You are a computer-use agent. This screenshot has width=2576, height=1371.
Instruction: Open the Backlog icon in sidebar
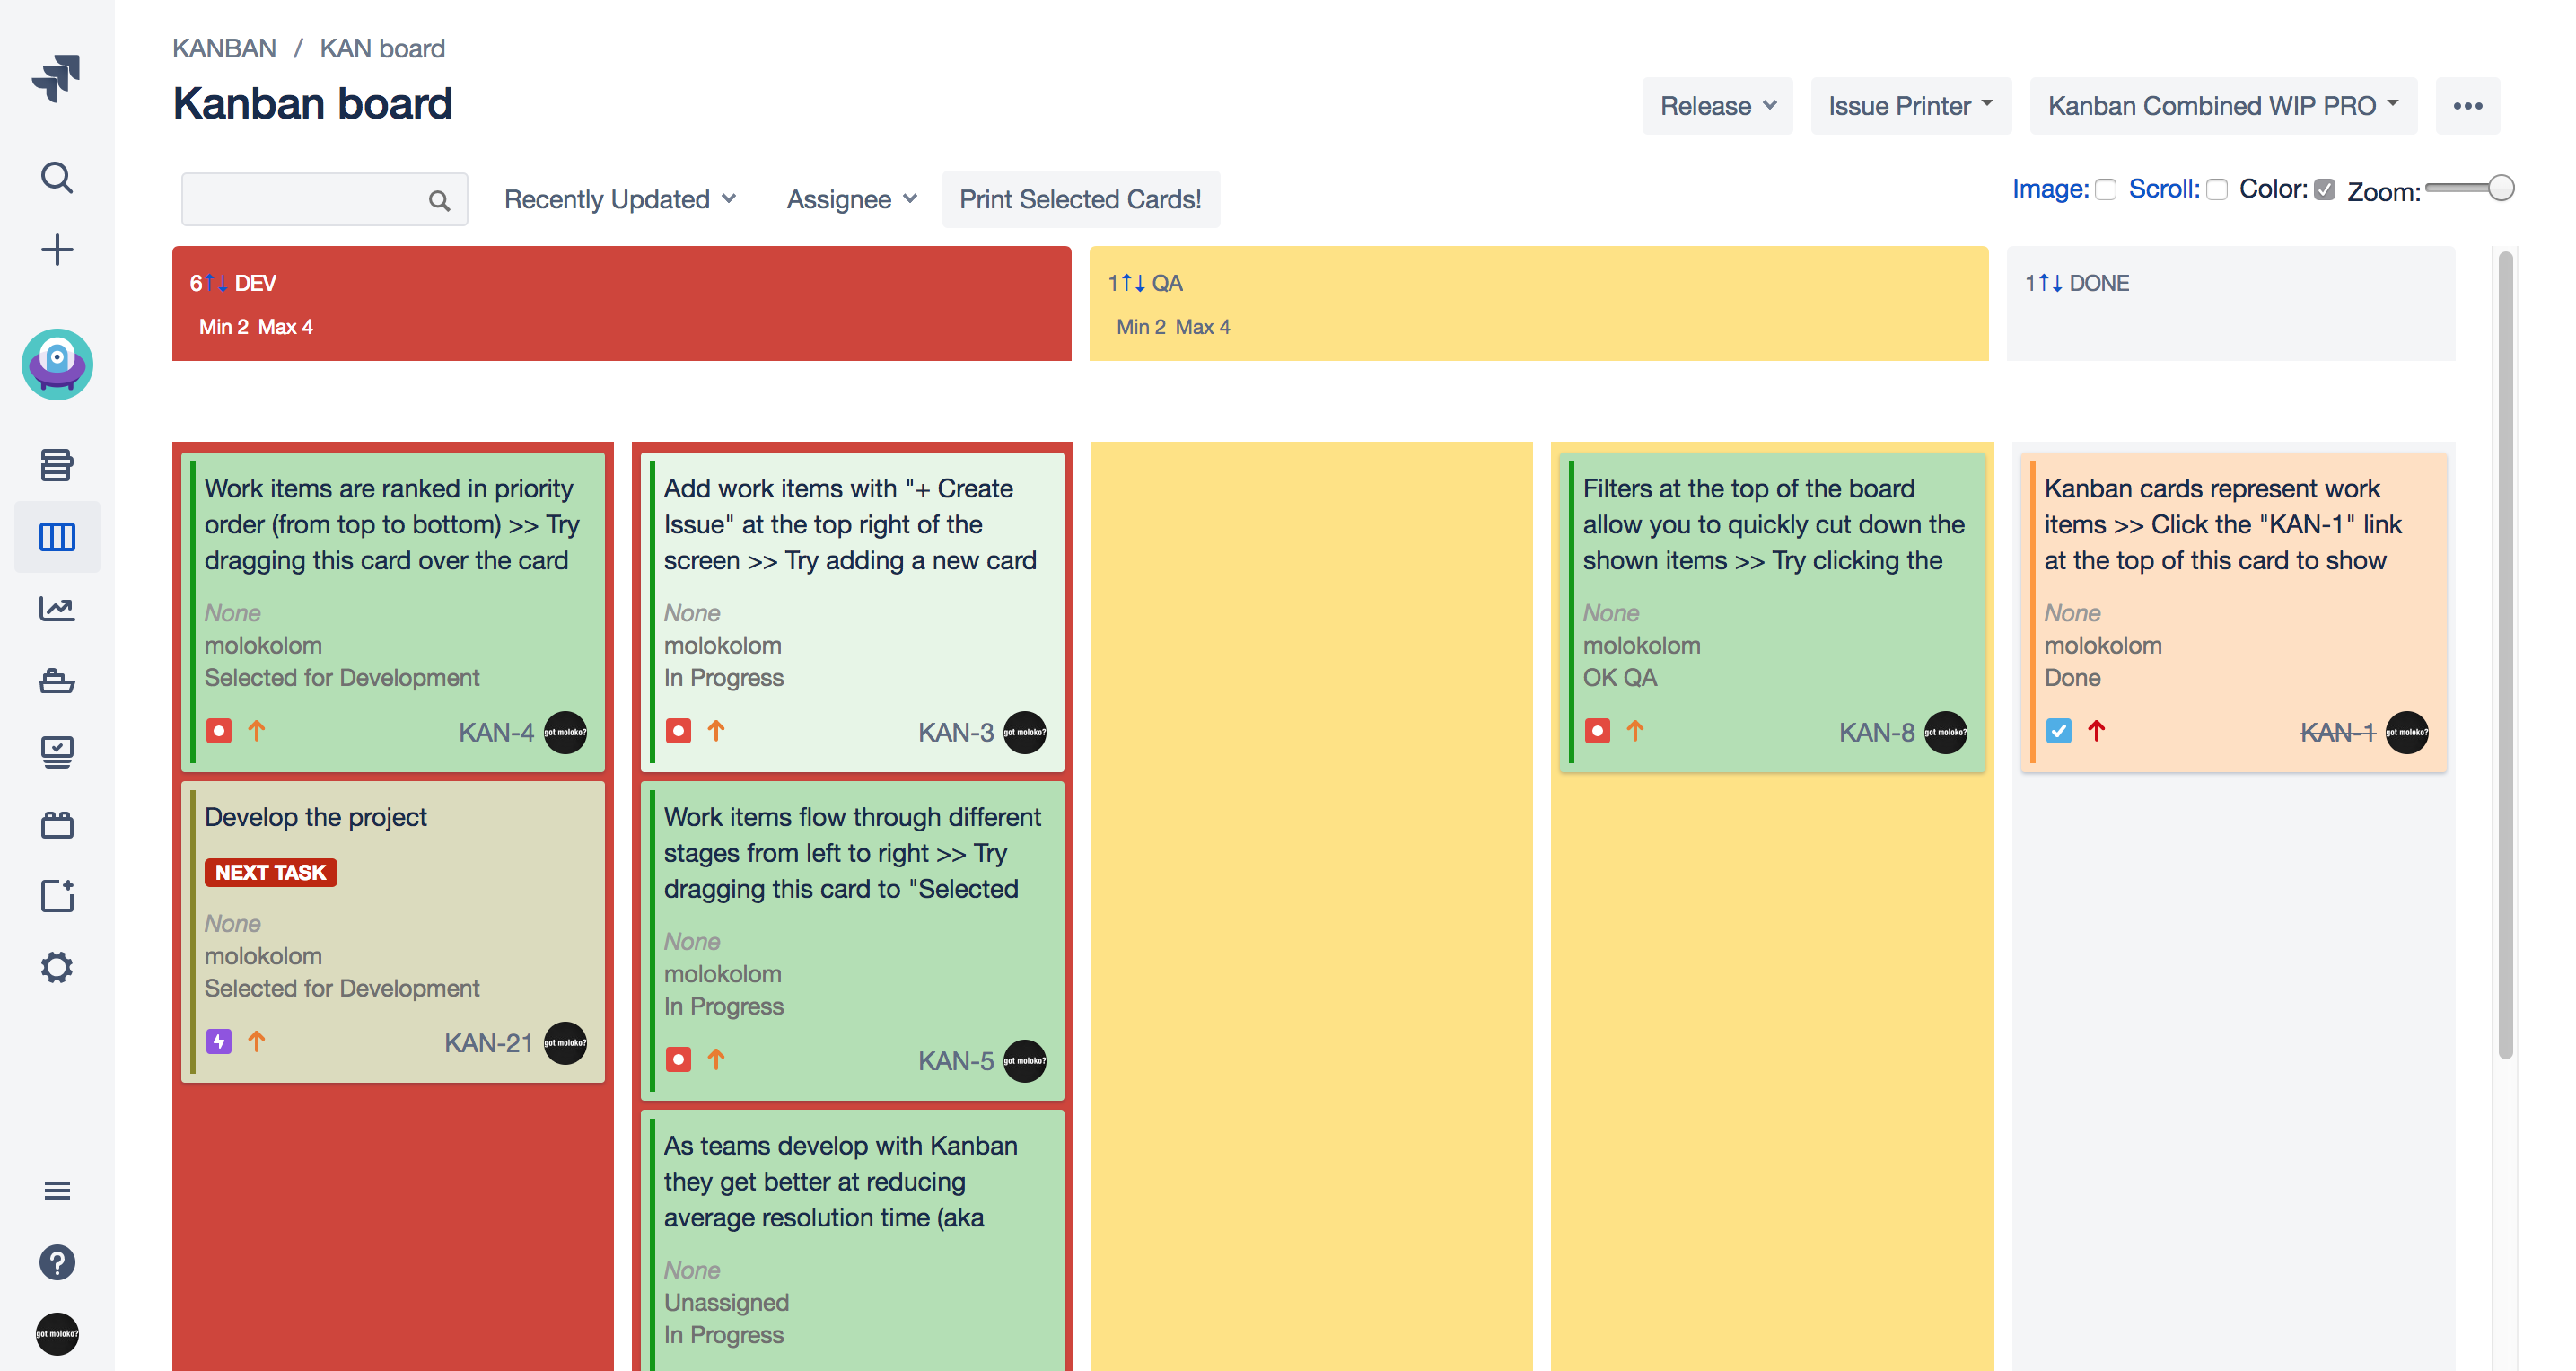tap(56, 464)
